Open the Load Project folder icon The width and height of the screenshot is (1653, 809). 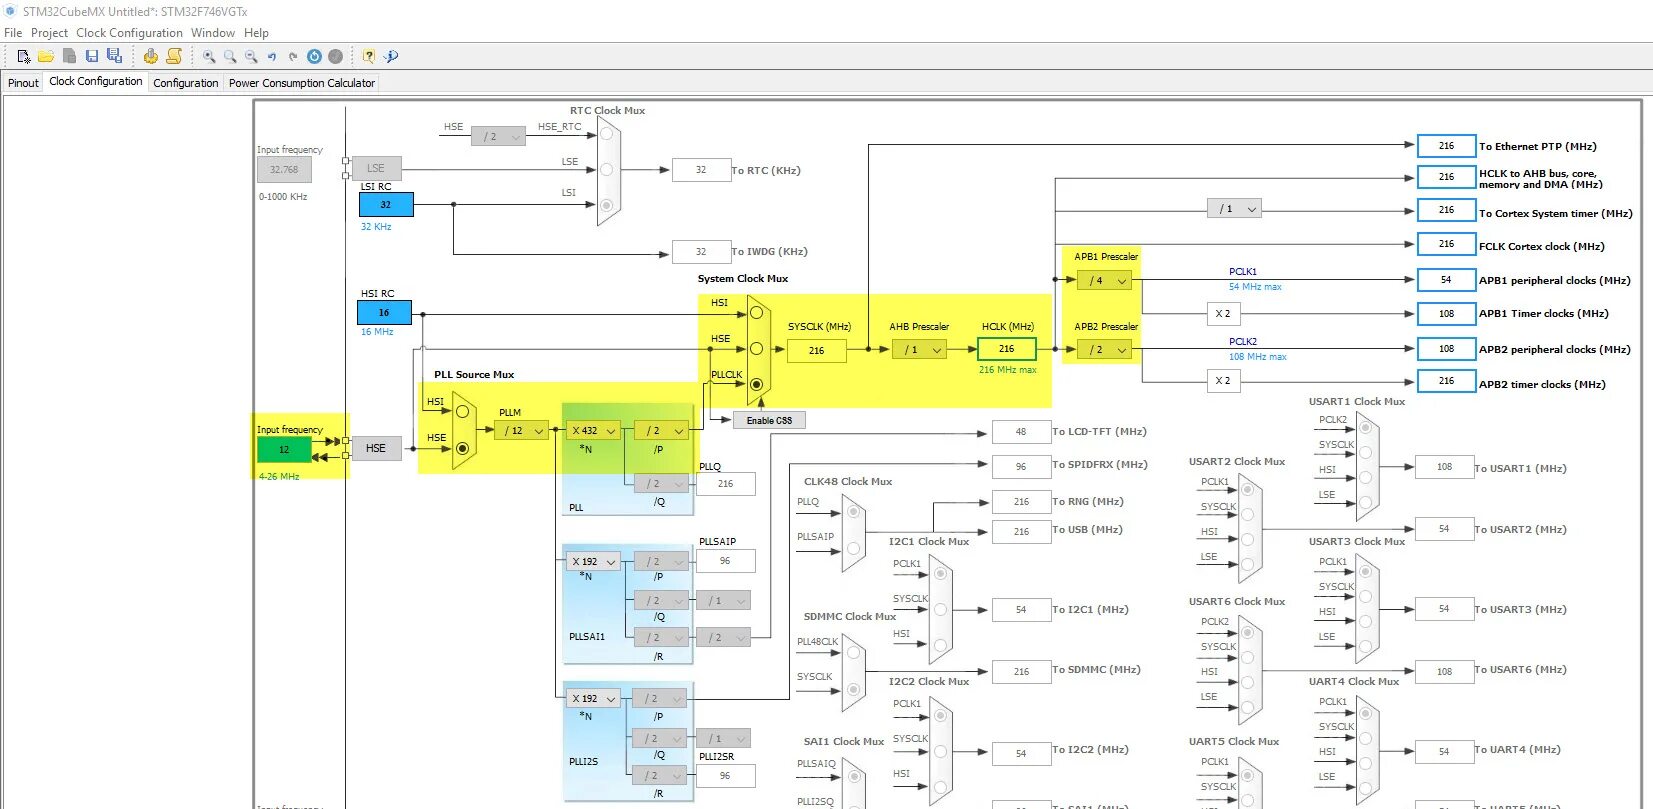[x=46, y=56]
